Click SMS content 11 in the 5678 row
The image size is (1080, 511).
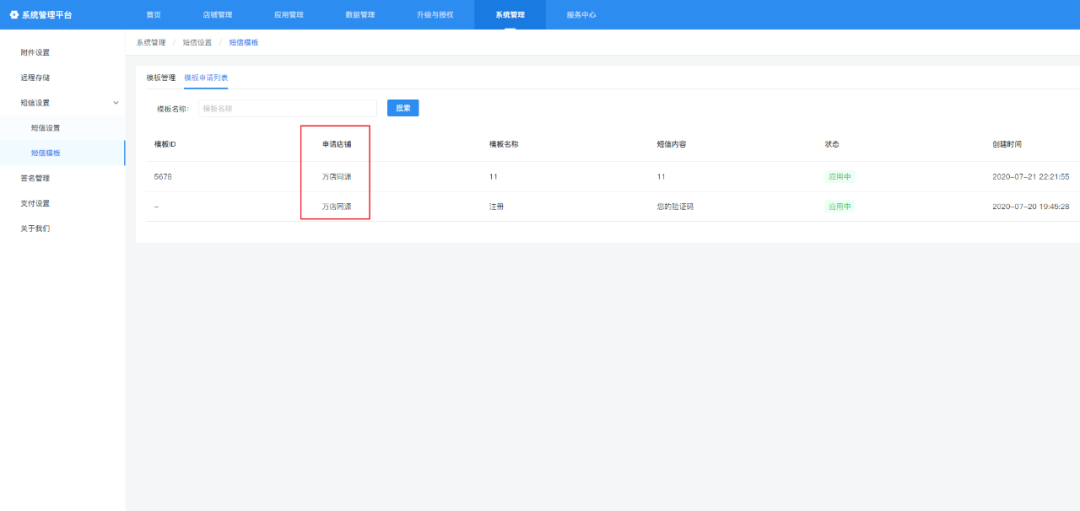point(661,177)
